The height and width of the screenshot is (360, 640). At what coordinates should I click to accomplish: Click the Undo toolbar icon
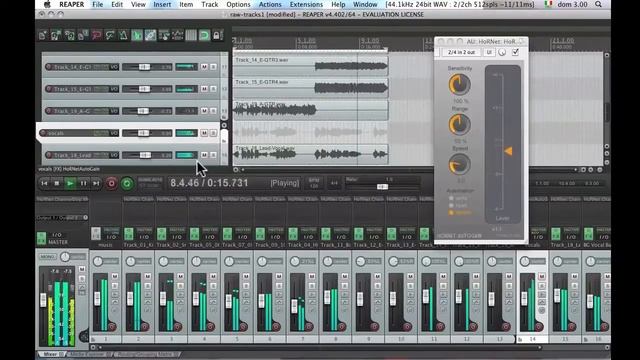[x=96, y=36]
